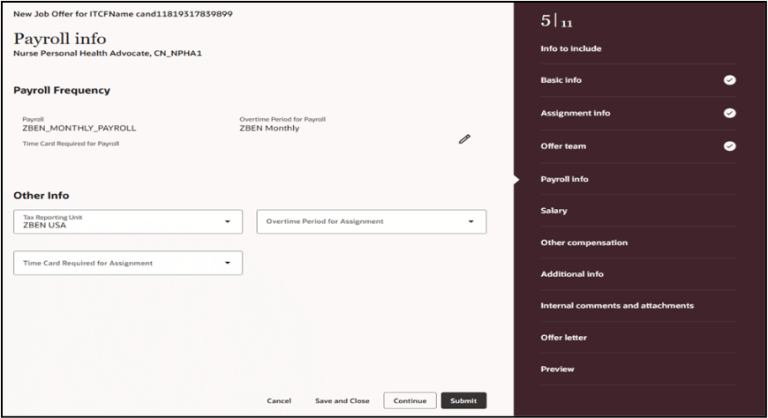Go to the Salary step
The width and height of the screenshot is (768, 418).
tap(554, 211)
